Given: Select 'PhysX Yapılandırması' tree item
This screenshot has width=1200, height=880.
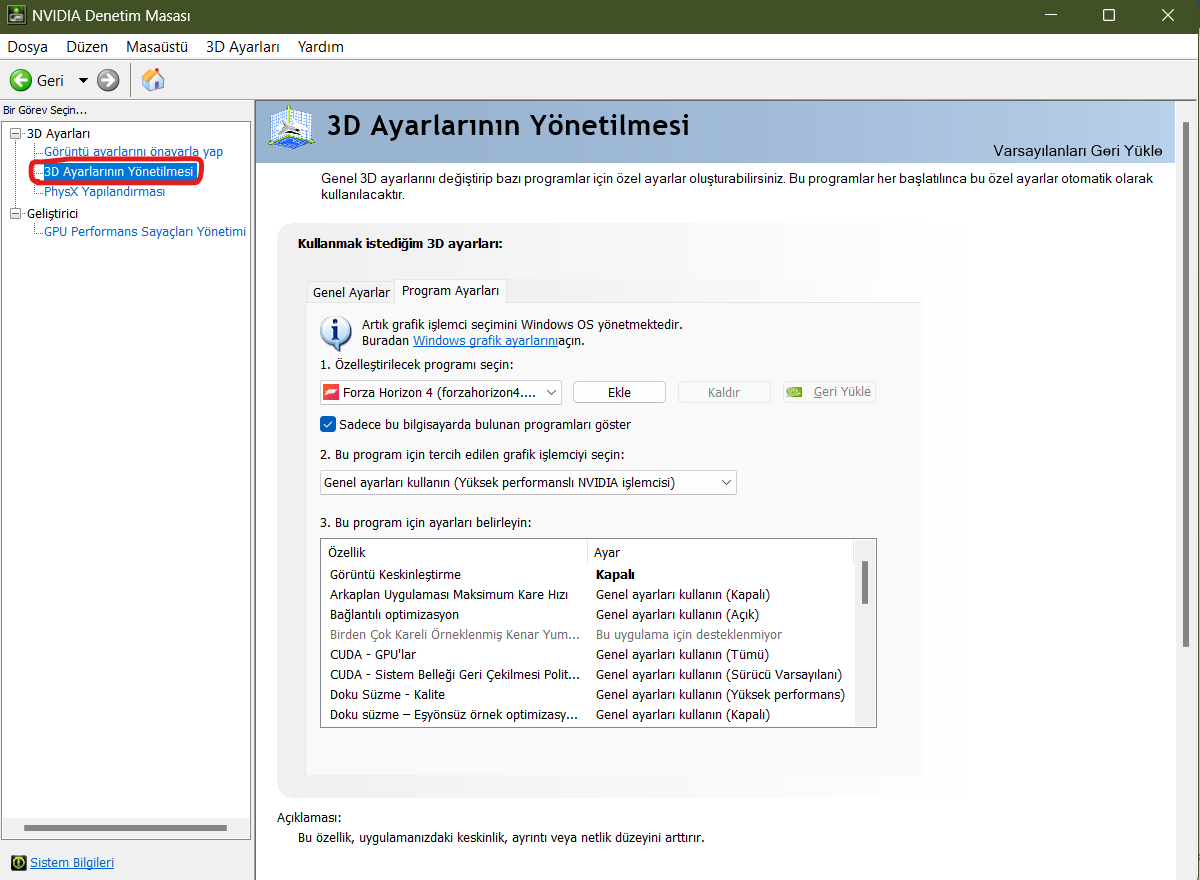Looking at the screenshot, I should [x=105, y=192].
